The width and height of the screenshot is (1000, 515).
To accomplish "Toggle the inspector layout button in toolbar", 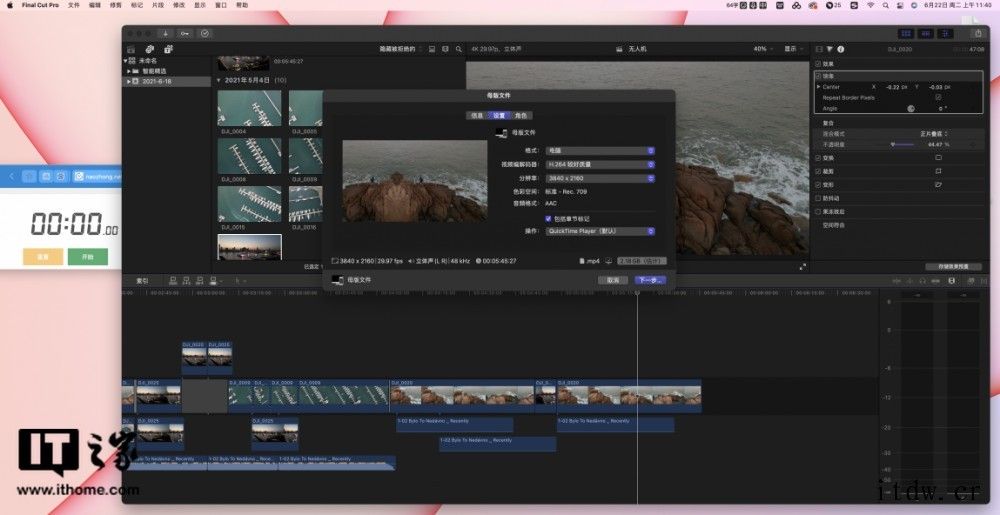I will (x=946, y=33).
